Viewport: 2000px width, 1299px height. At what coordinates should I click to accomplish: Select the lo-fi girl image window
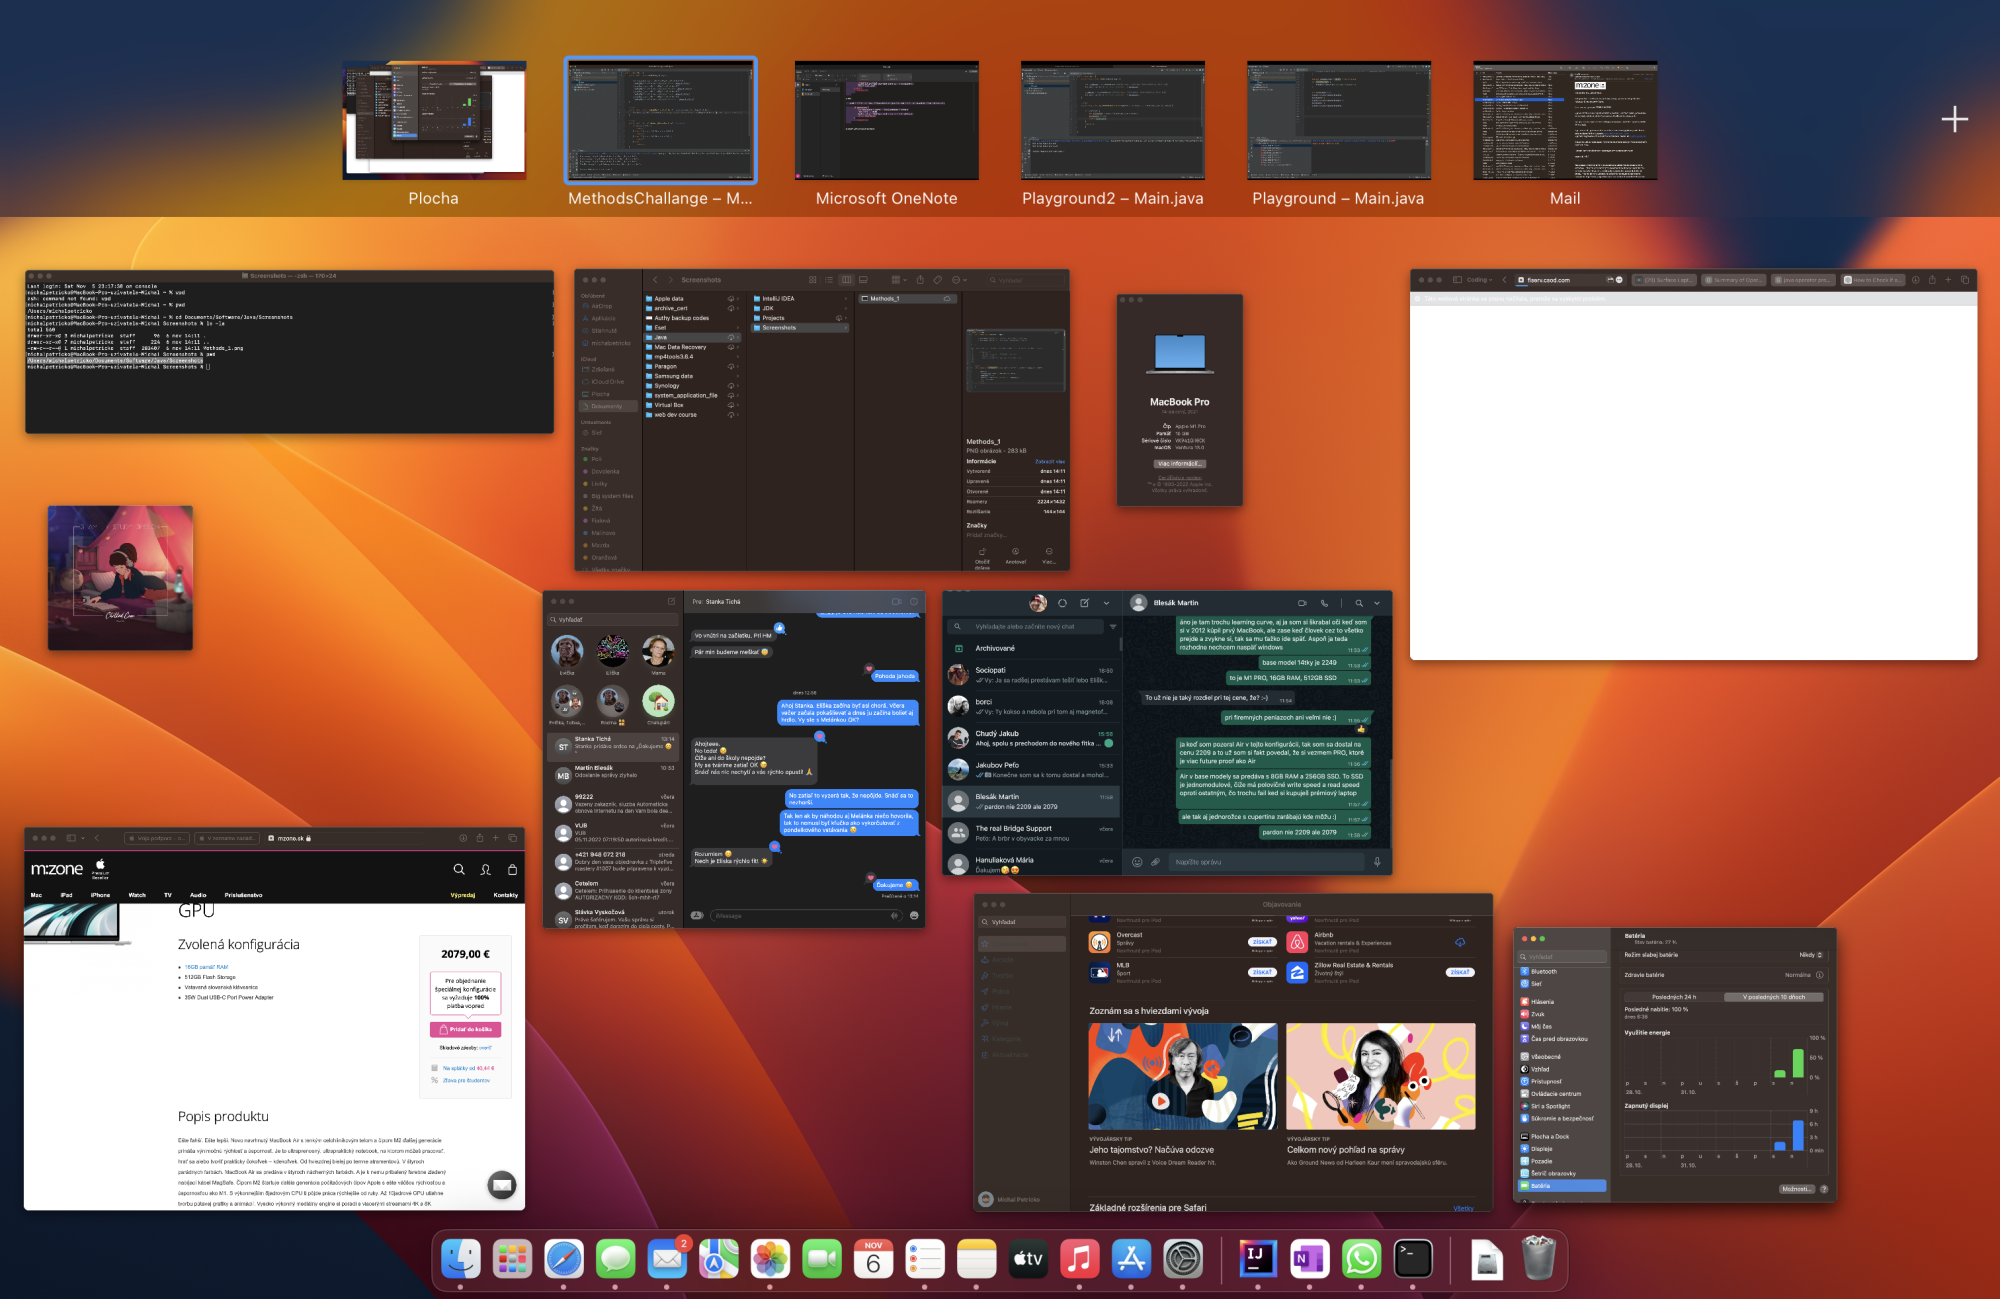120,578
